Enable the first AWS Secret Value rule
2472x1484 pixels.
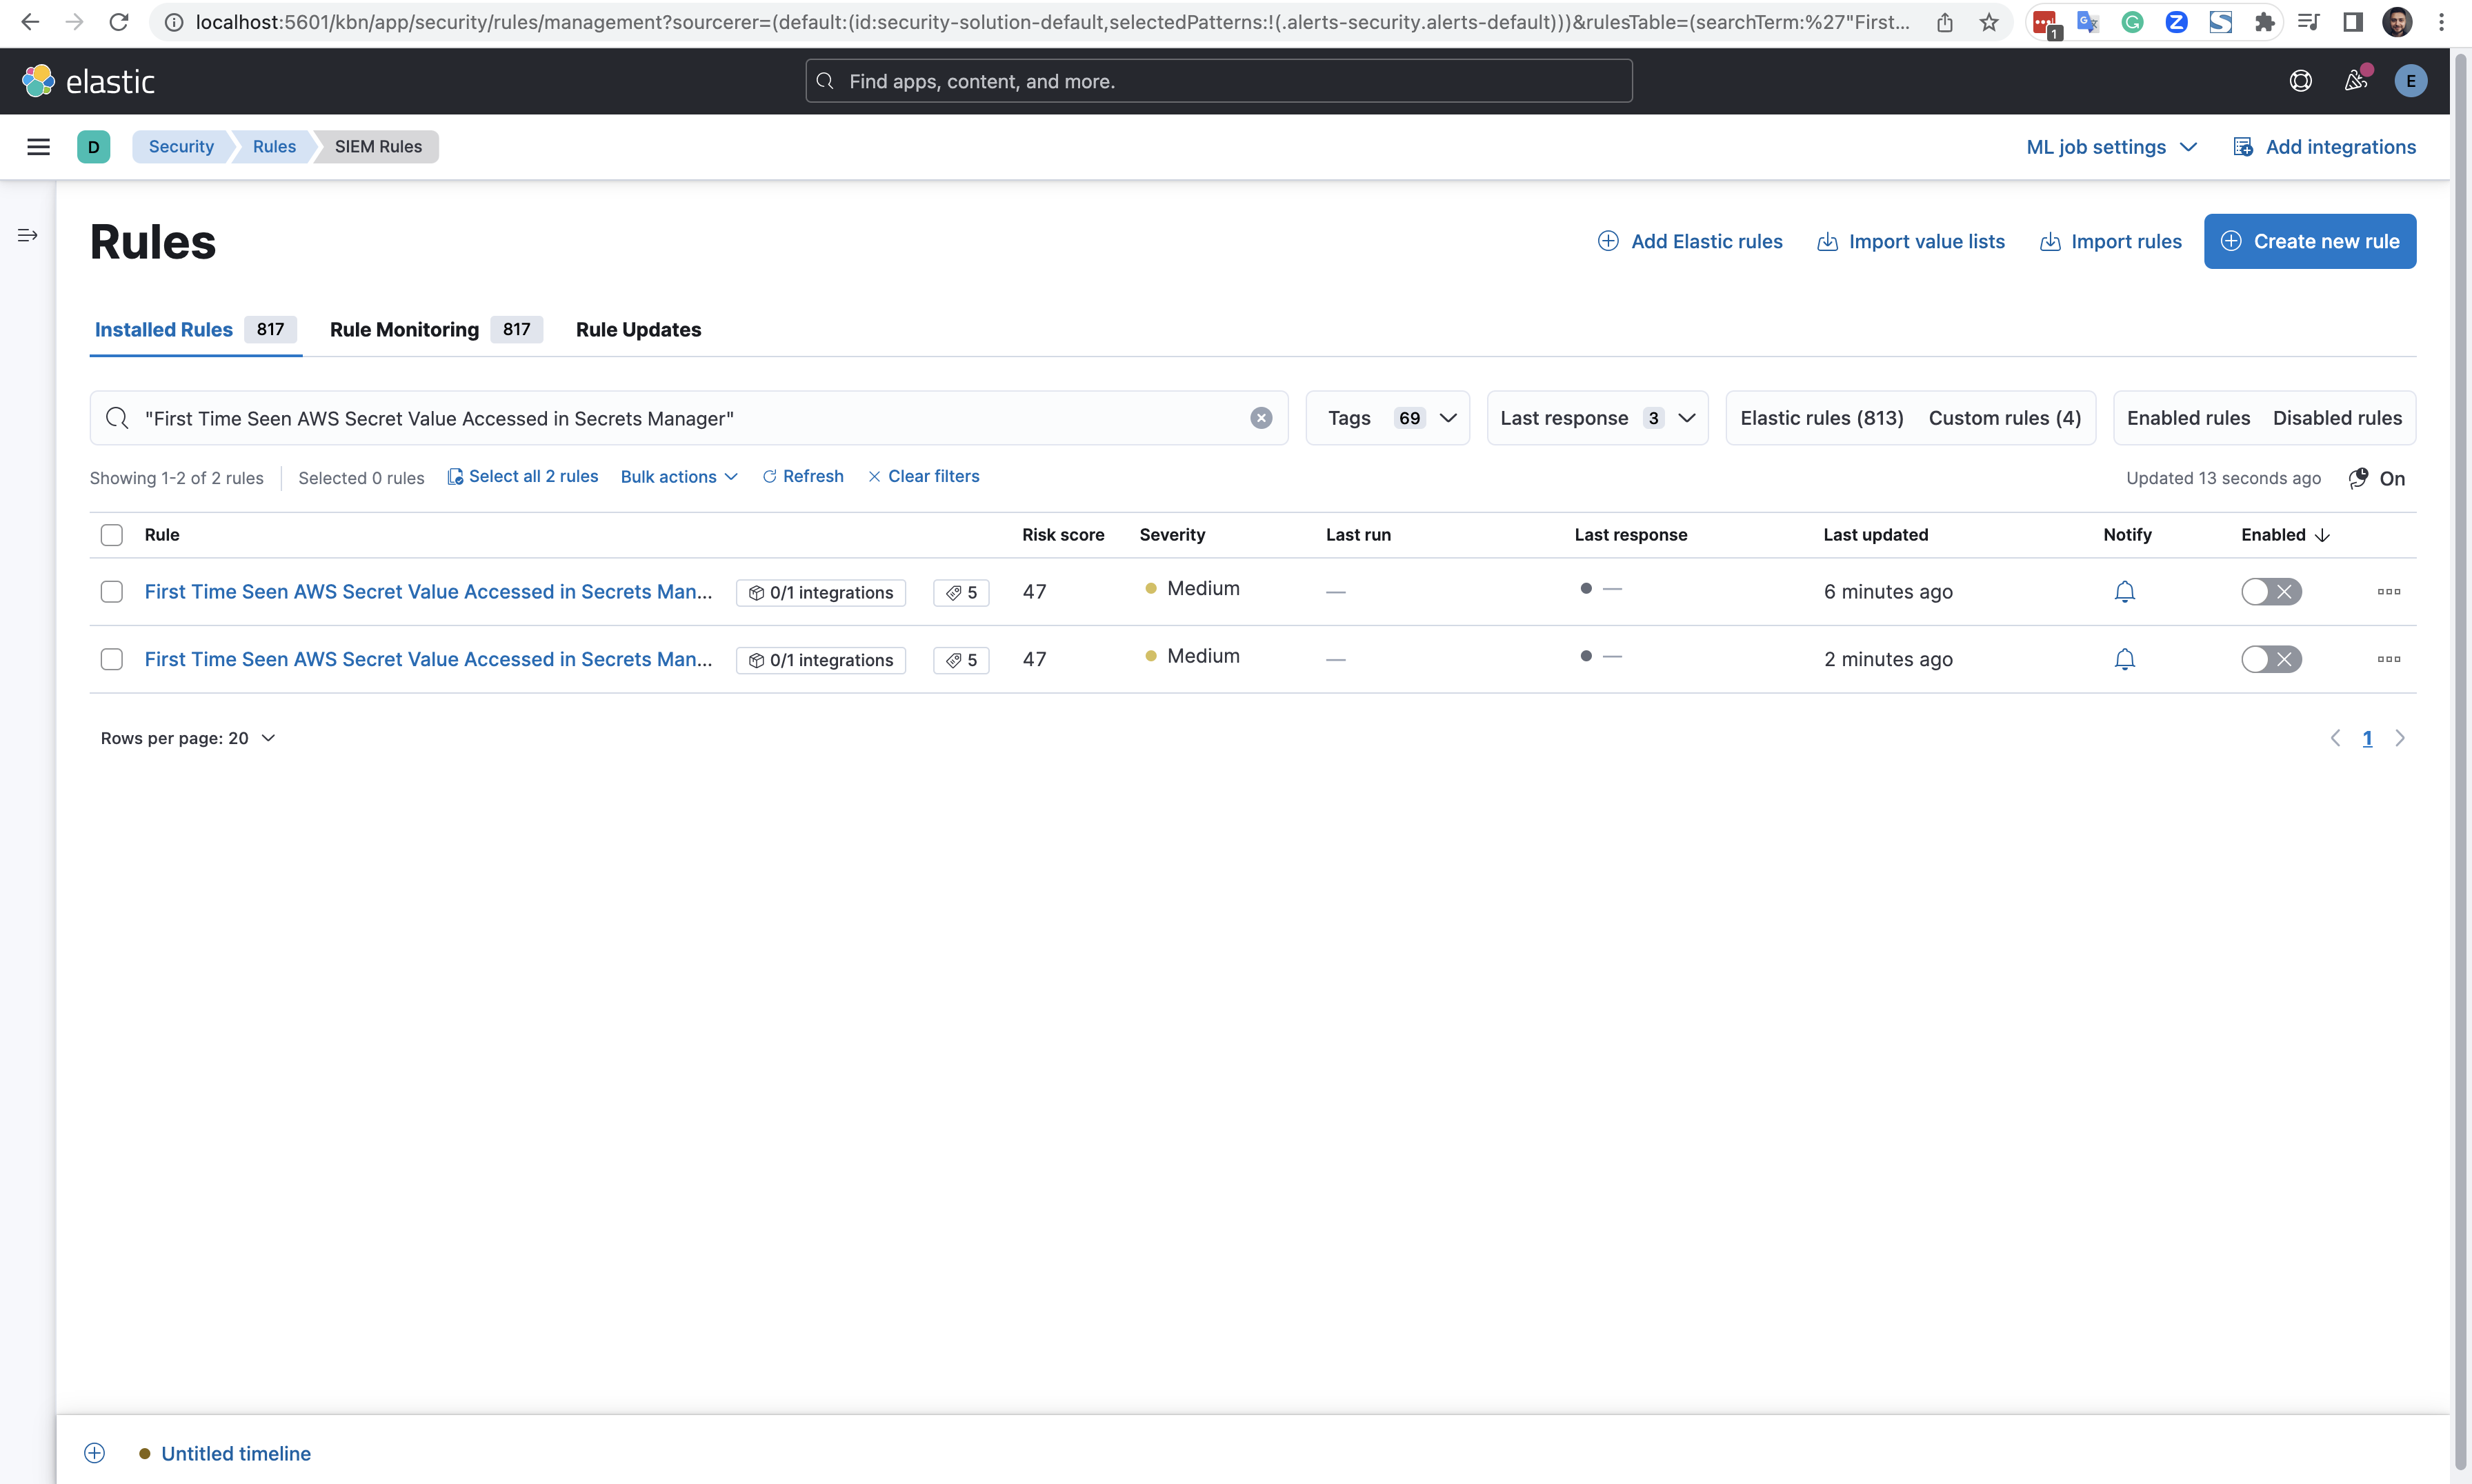click(2271, 591)
